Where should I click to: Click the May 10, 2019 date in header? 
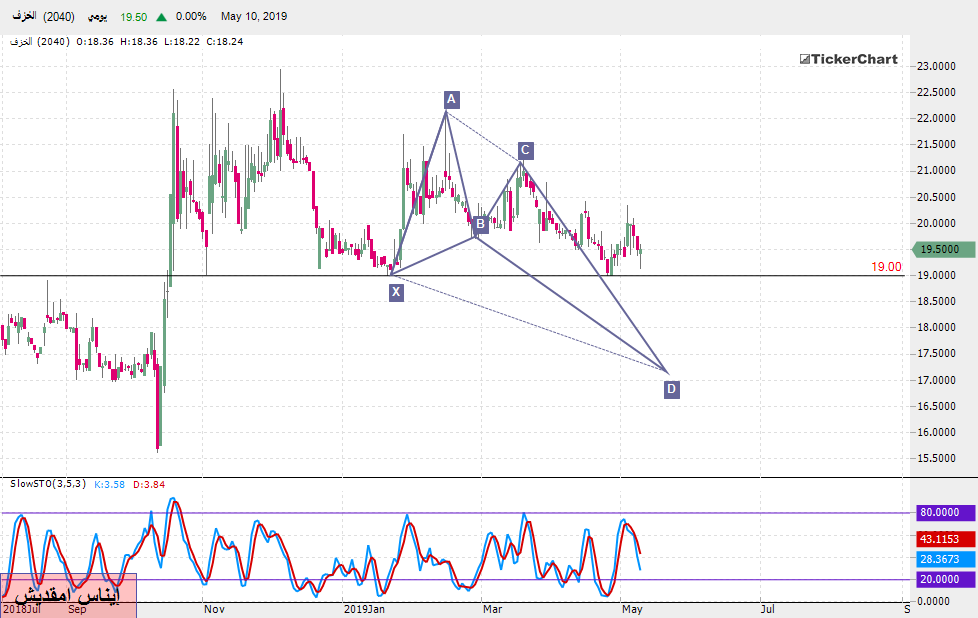(252, 17)
